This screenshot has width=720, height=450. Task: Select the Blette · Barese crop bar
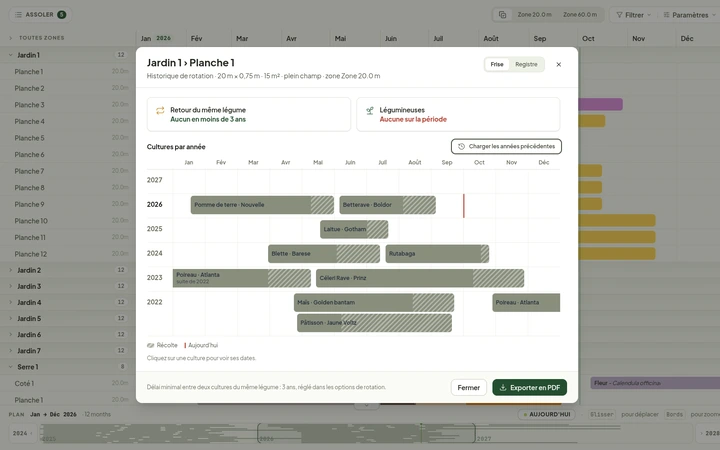[x=324, y=253]
